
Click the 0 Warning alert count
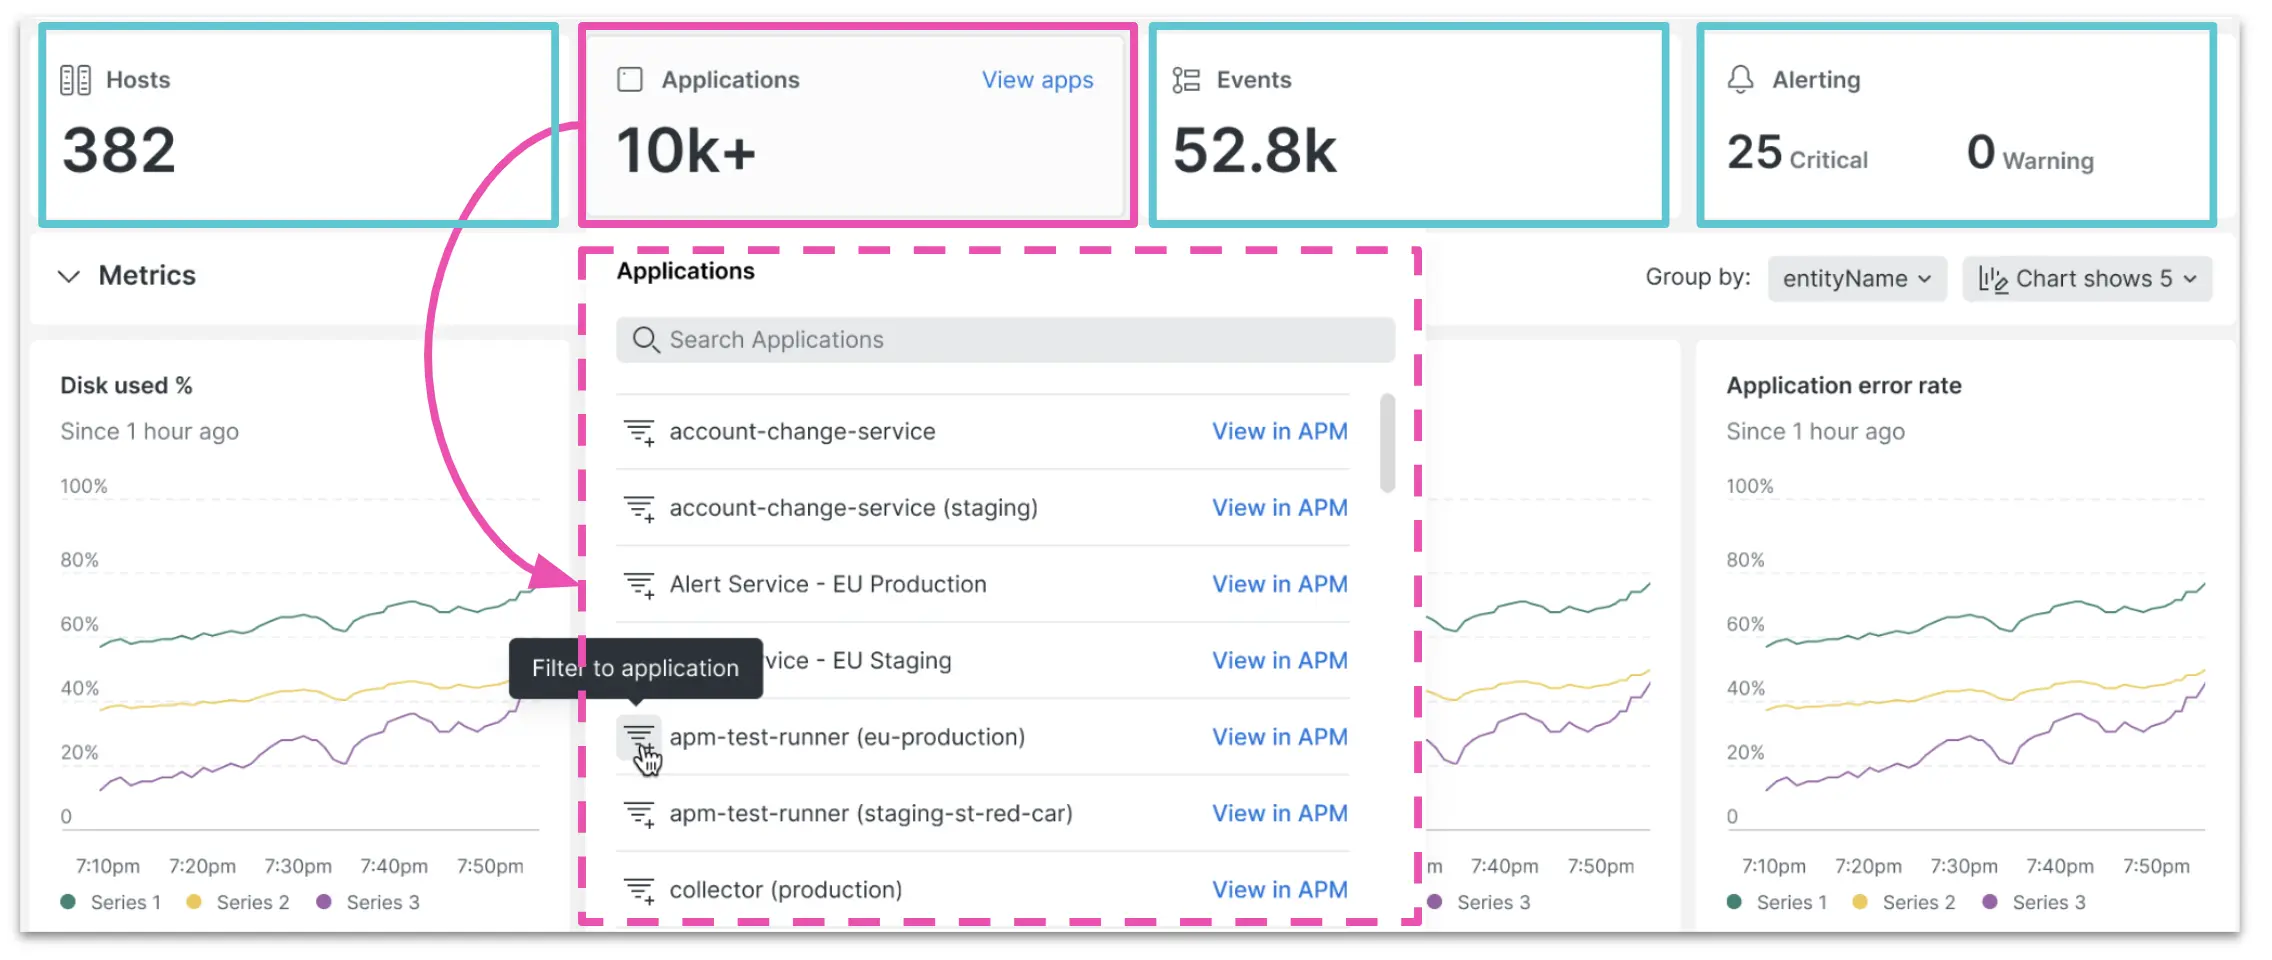(x=2030, y=154)
